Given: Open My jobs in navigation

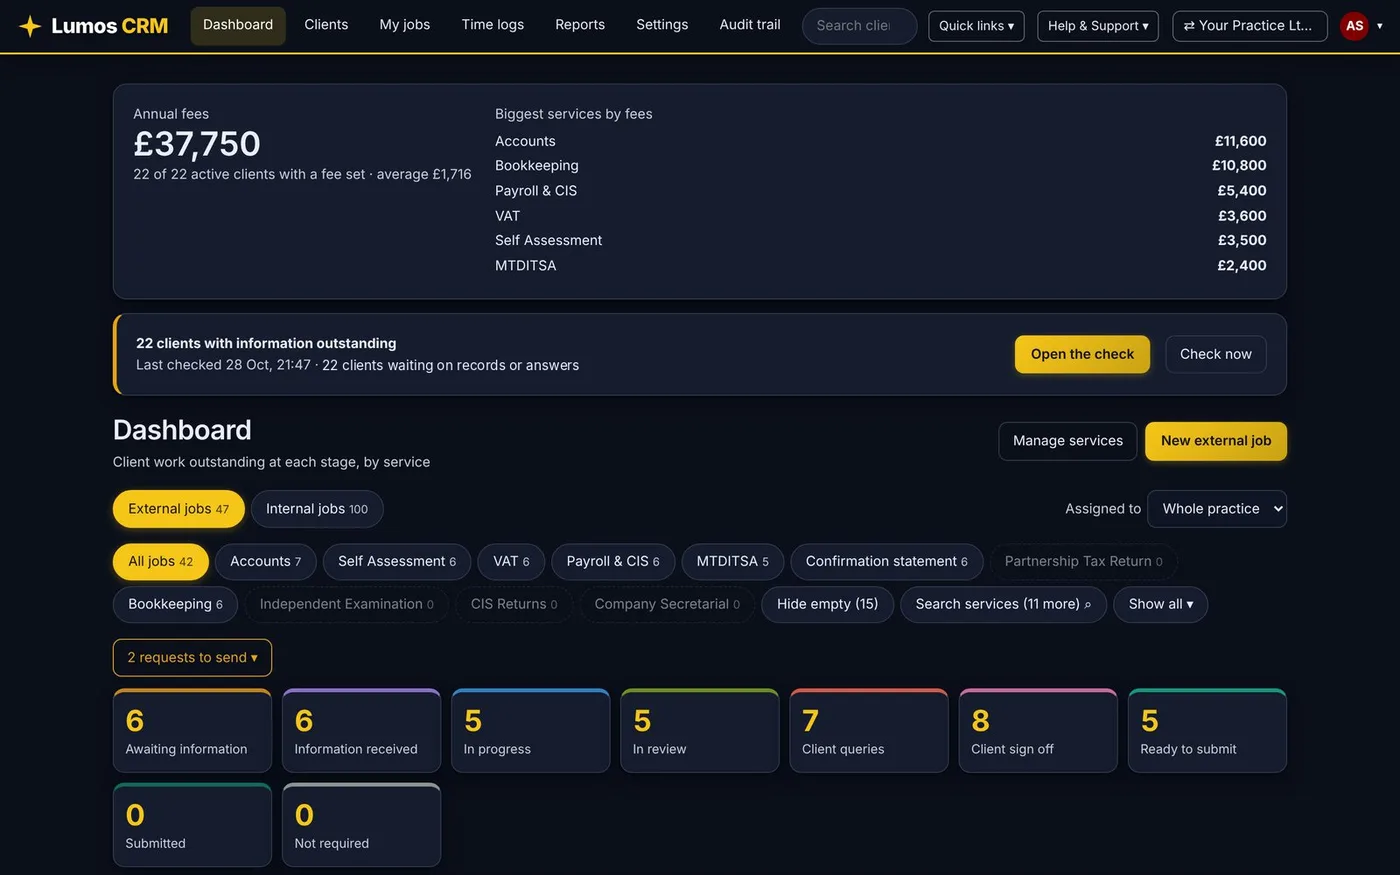Looking at the screenshot, I should click(x=405, y=25).
